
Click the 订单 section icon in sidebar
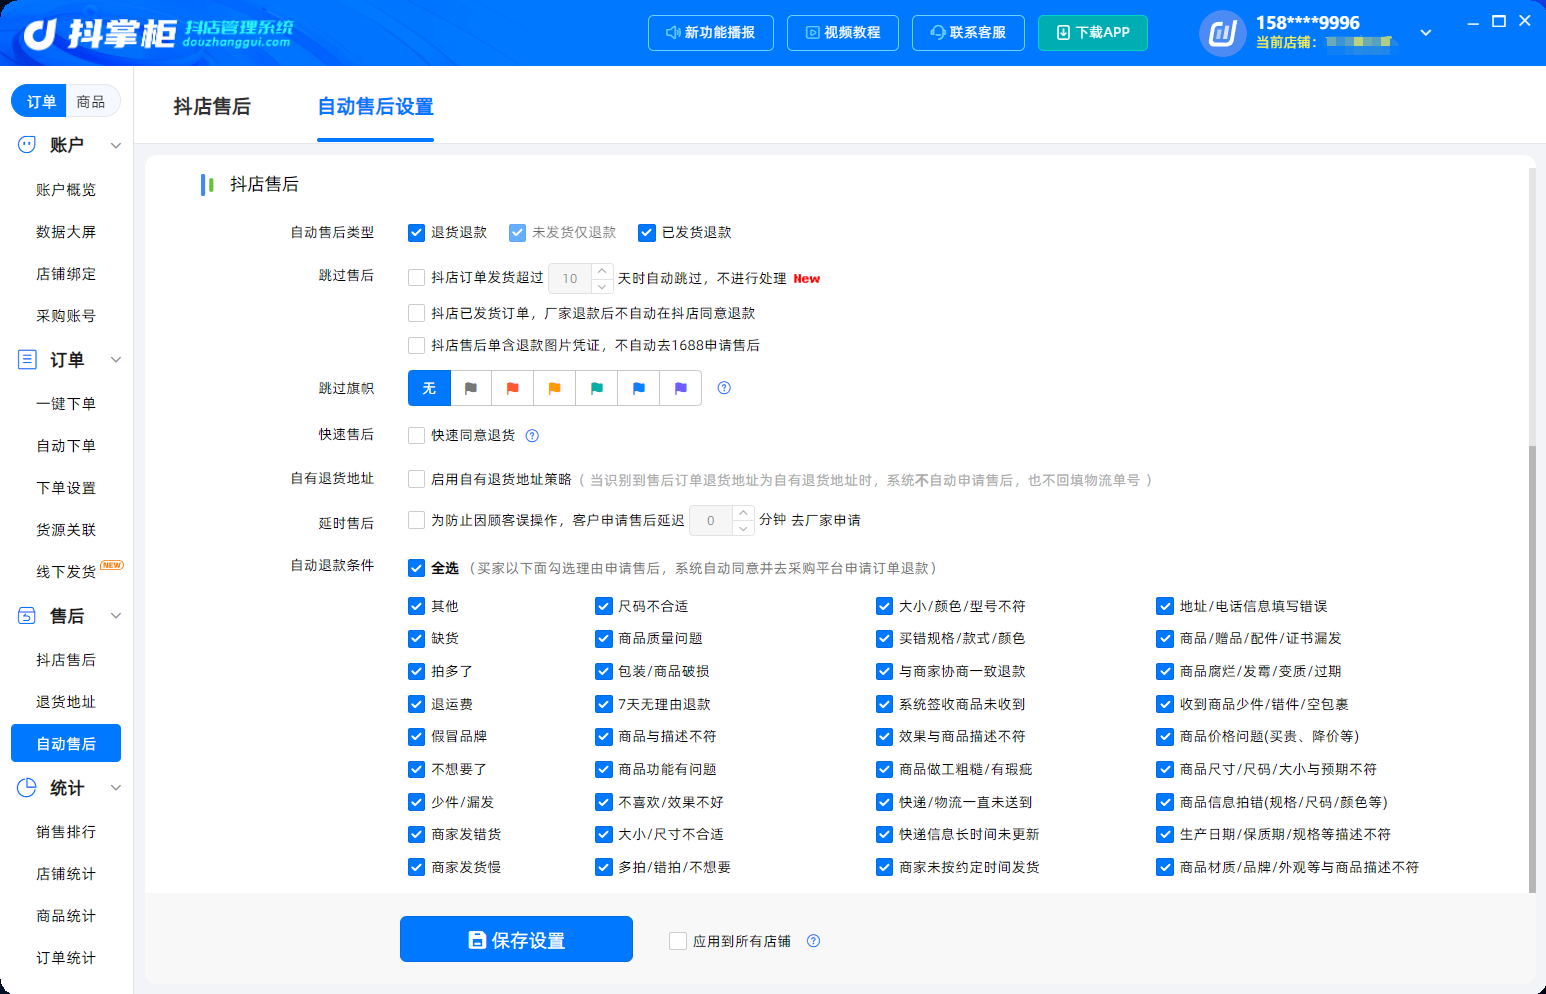[x=27, y=360]
